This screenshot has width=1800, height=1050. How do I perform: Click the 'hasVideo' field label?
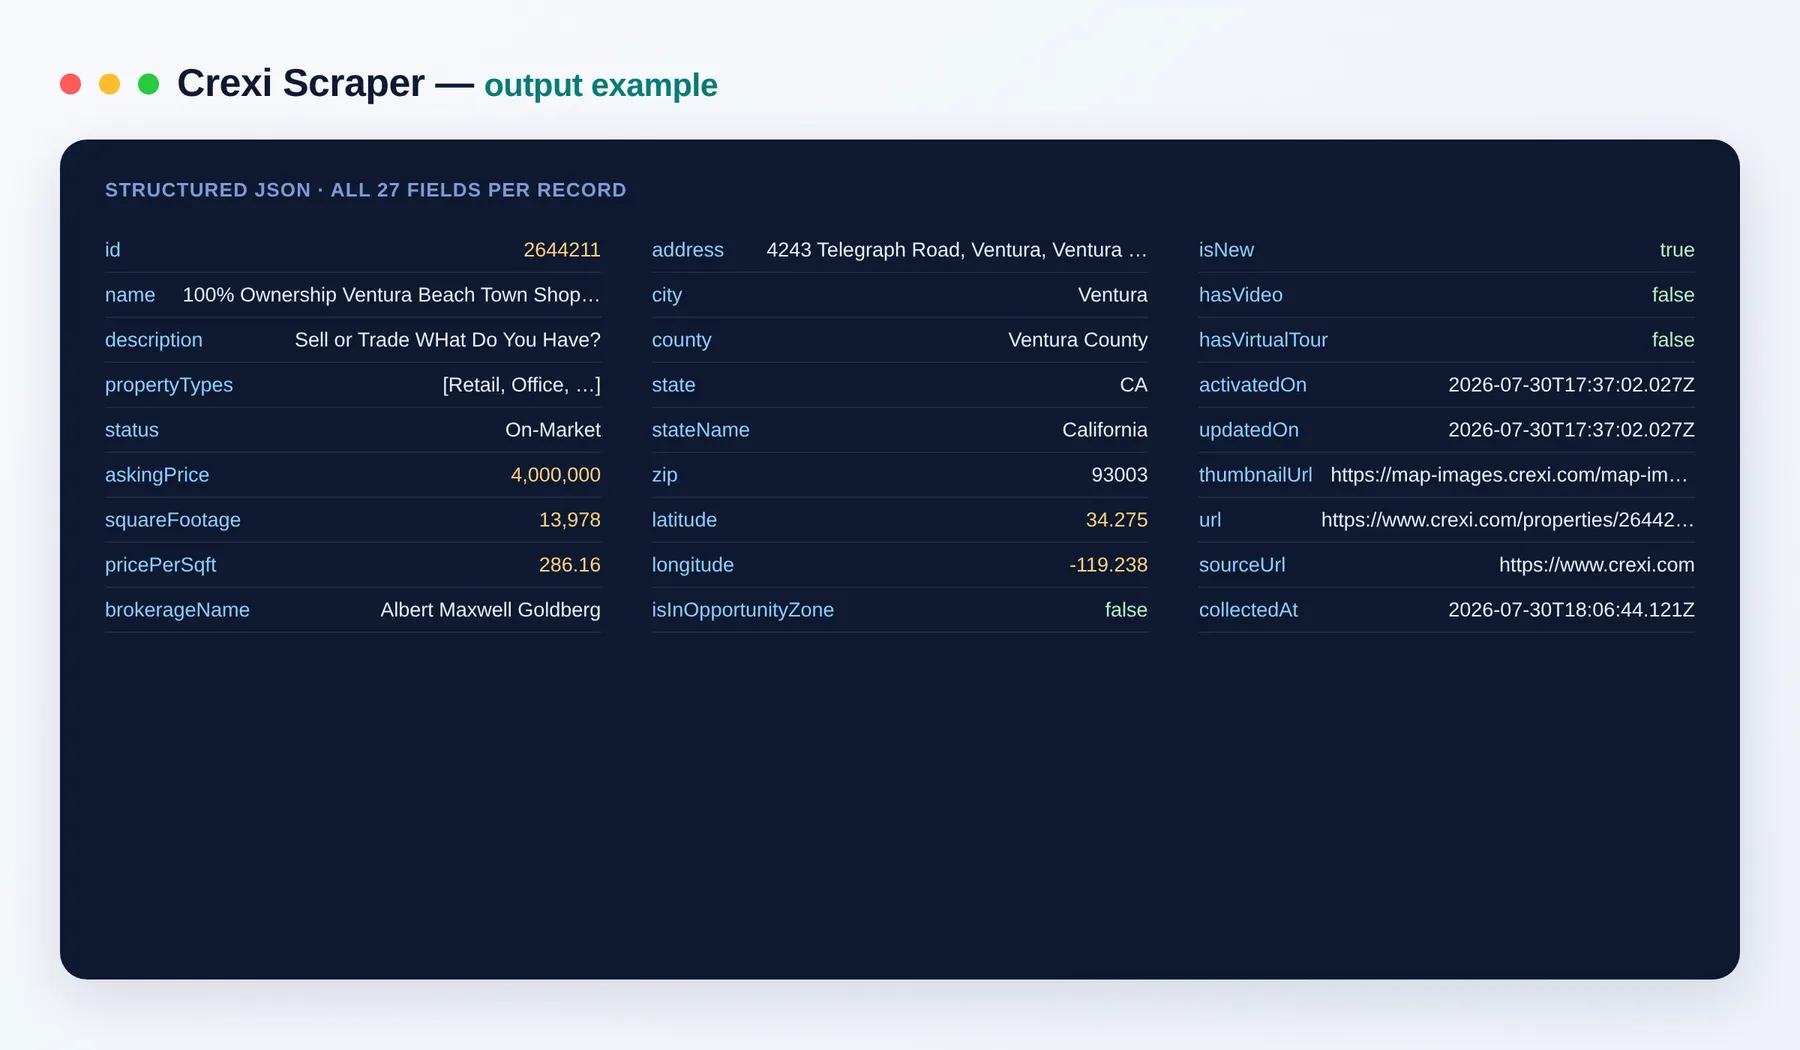pos(1240,295)
